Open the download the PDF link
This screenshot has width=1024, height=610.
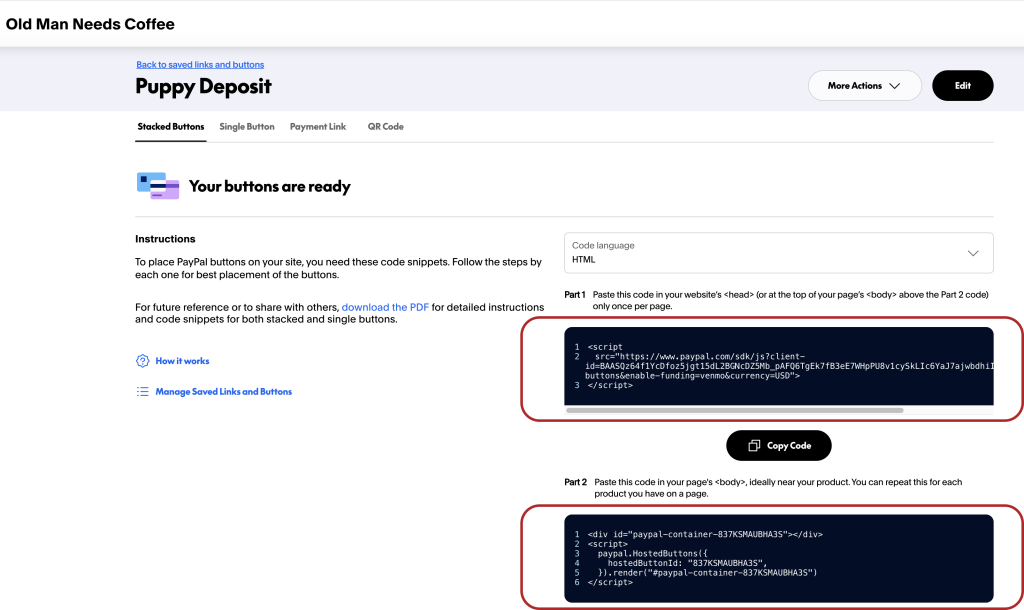click(385, 307)
